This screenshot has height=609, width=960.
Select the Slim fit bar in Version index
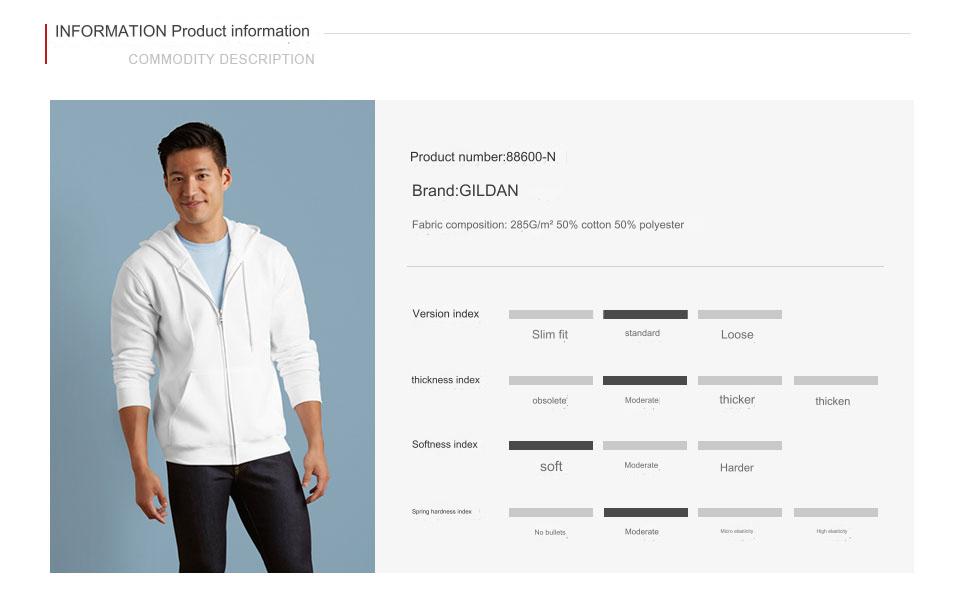550,314
